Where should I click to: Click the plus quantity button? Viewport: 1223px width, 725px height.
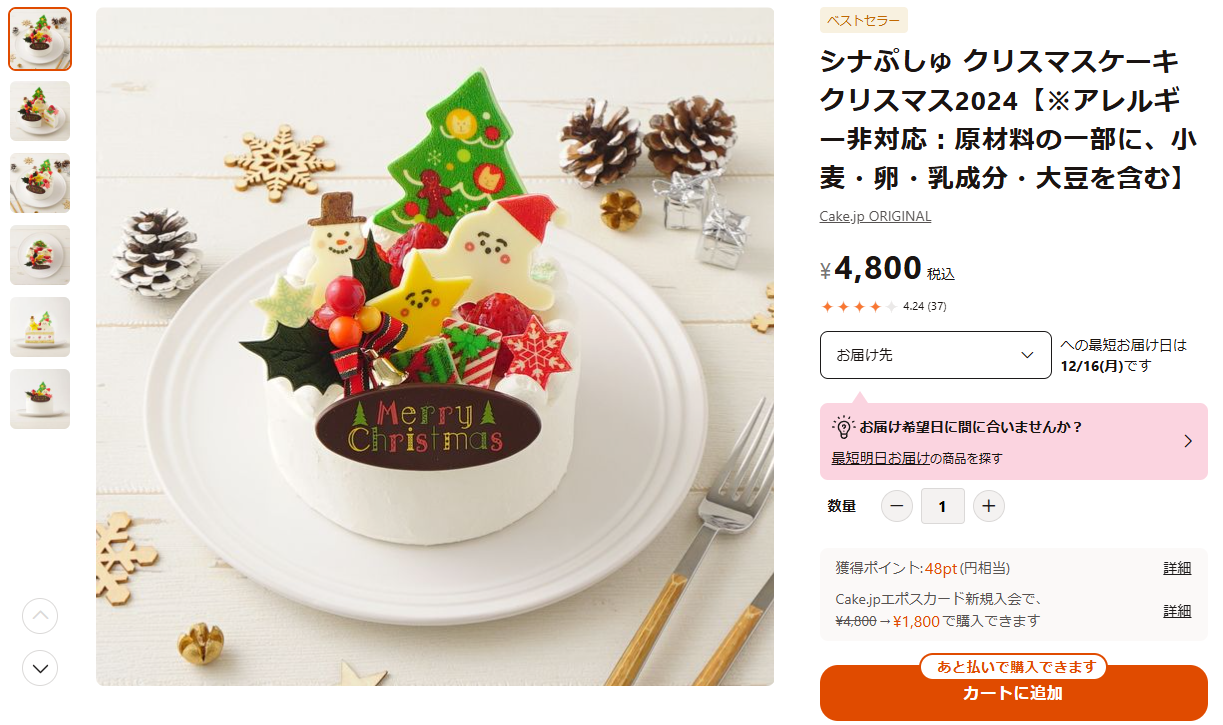point(988,506)
